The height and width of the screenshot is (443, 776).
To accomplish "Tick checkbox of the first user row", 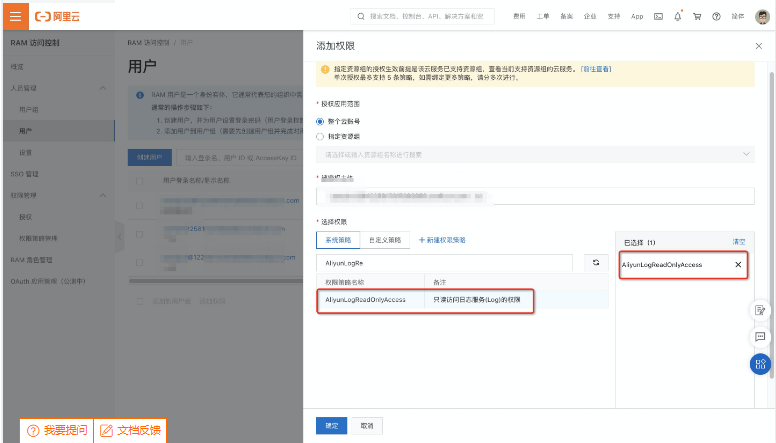I will [140, 205].
